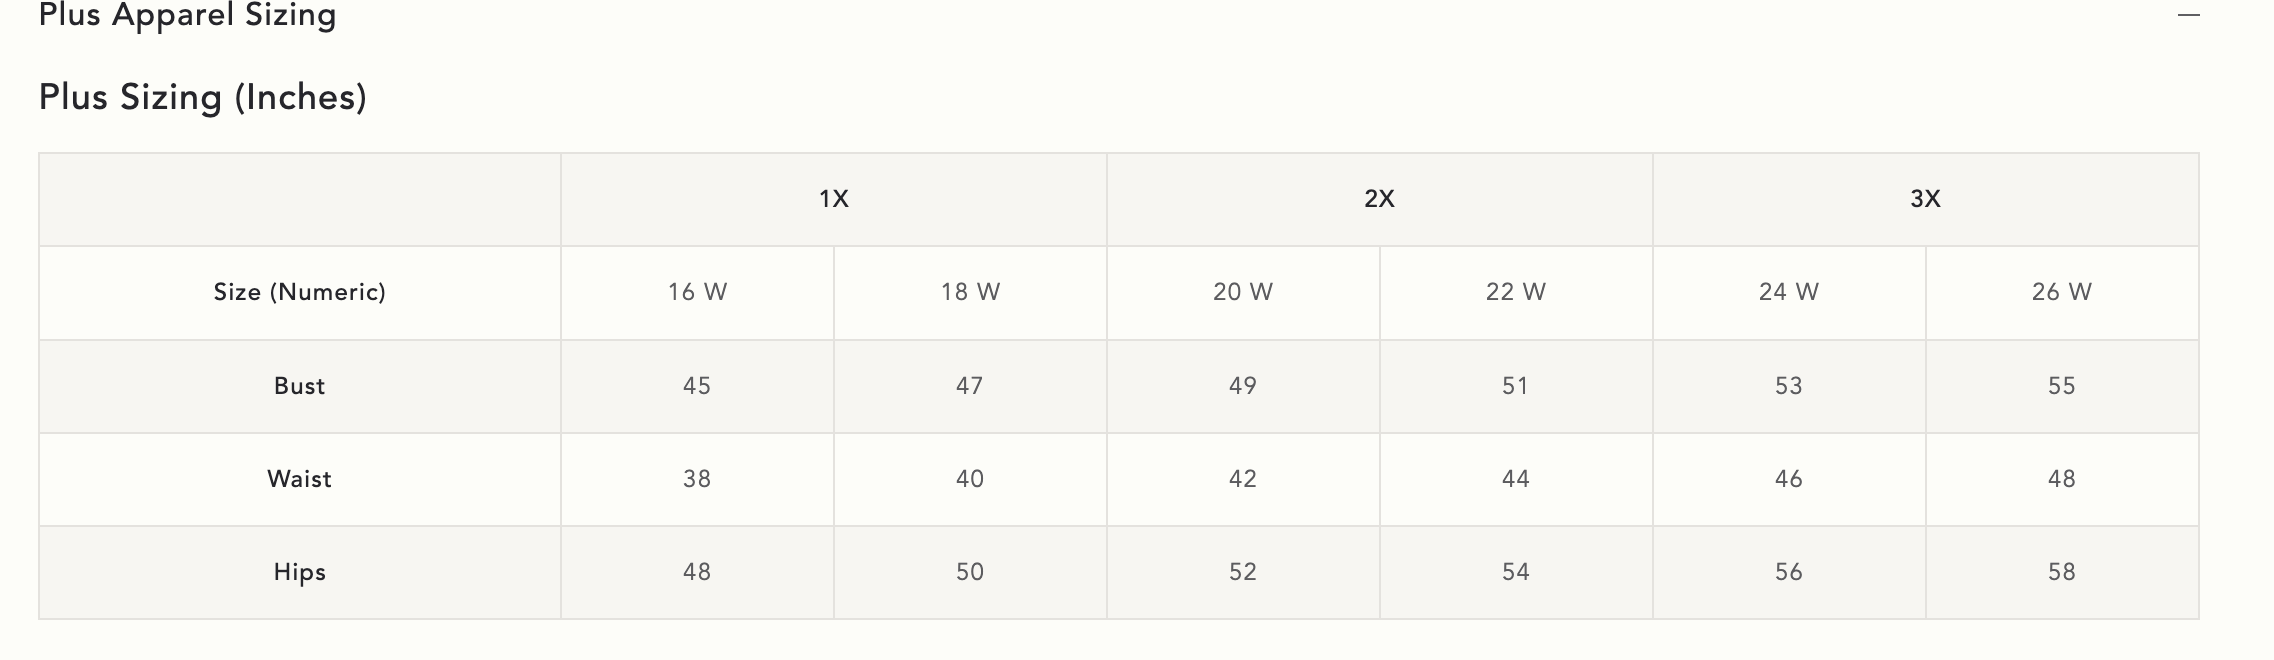Select the 3X column header
The height and width of the screenshot is (660, 2274).
[1925, 199]
